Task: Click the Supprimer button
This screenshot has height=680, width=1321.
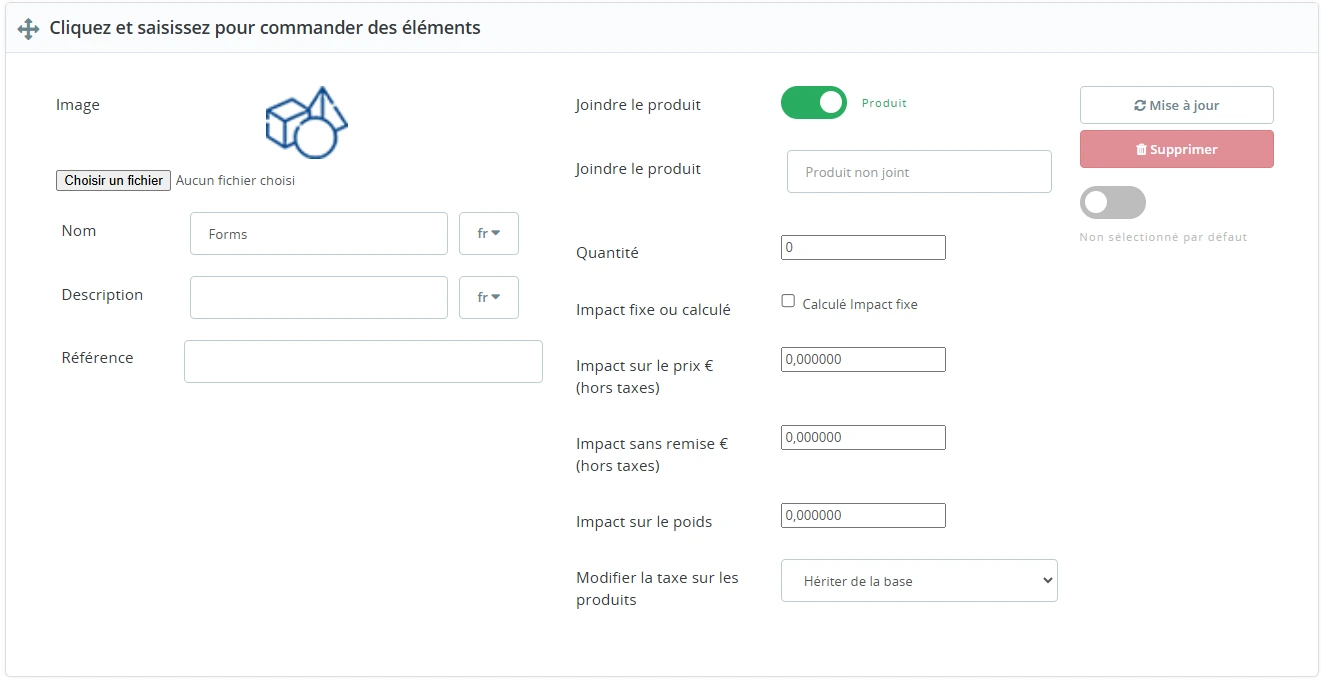Action: tap(1176, 148)
